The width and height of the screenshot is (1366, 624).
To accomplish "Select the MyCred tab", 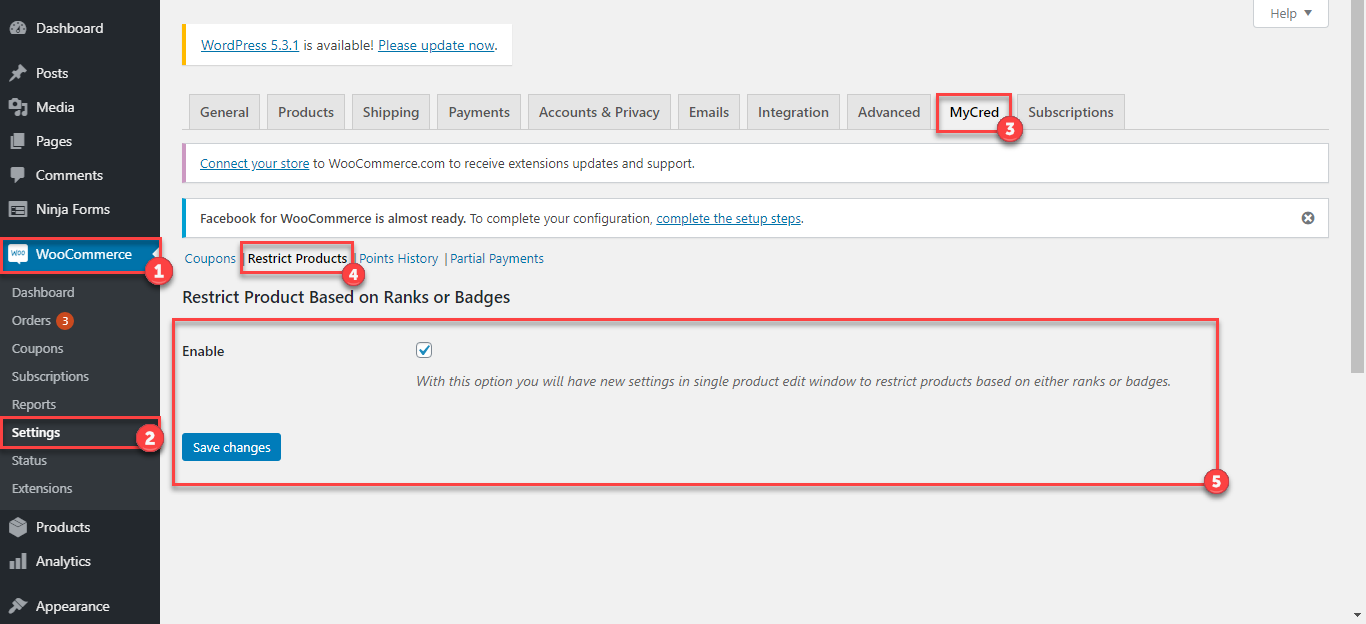I will point(974,112).
